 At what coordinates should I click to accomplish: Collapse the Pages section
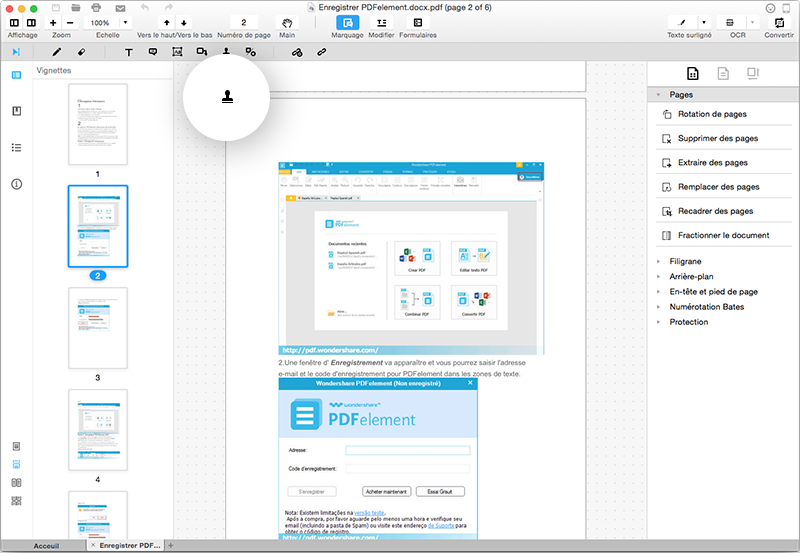[x=658, y=95]
